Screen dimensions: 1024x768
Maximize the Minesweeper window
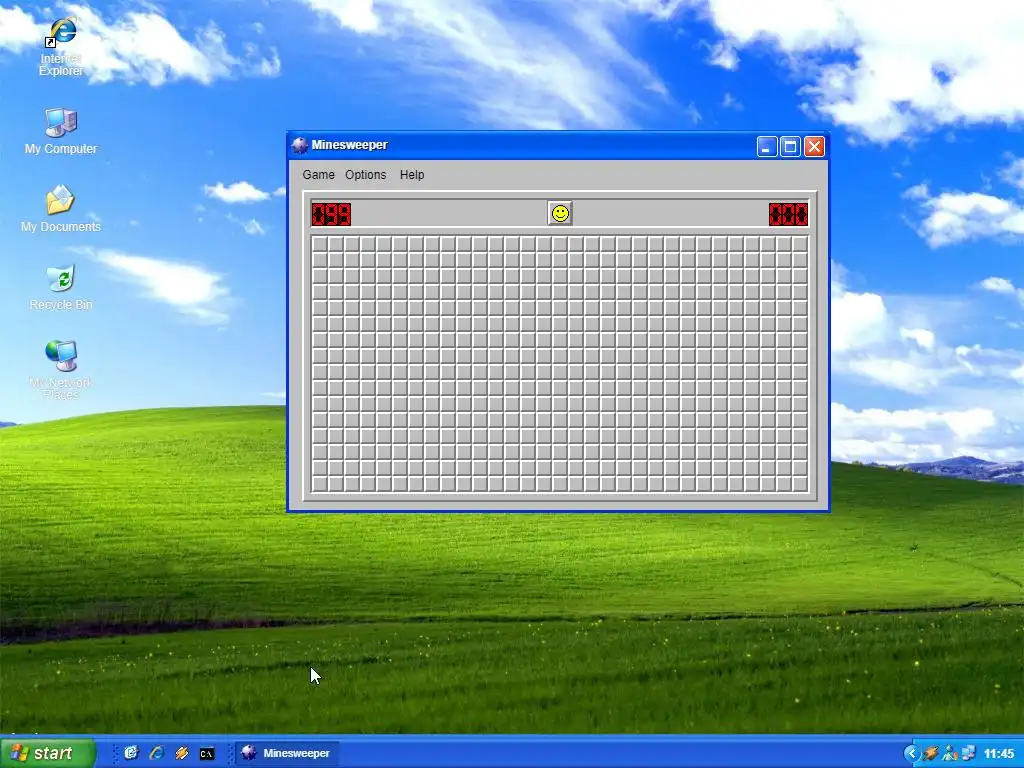pos(790,146)
